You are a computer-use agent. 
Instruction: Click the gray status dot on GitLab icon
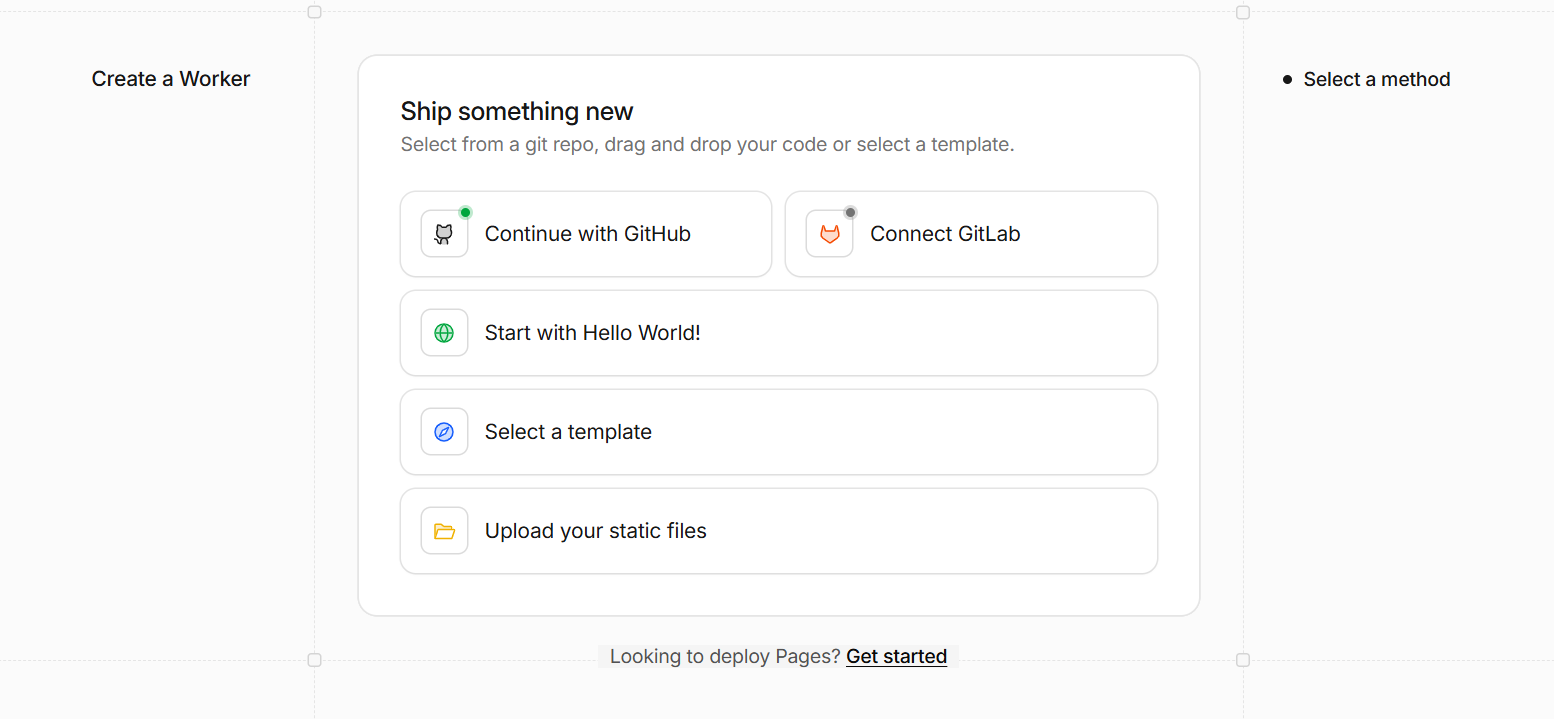[850, 212]
